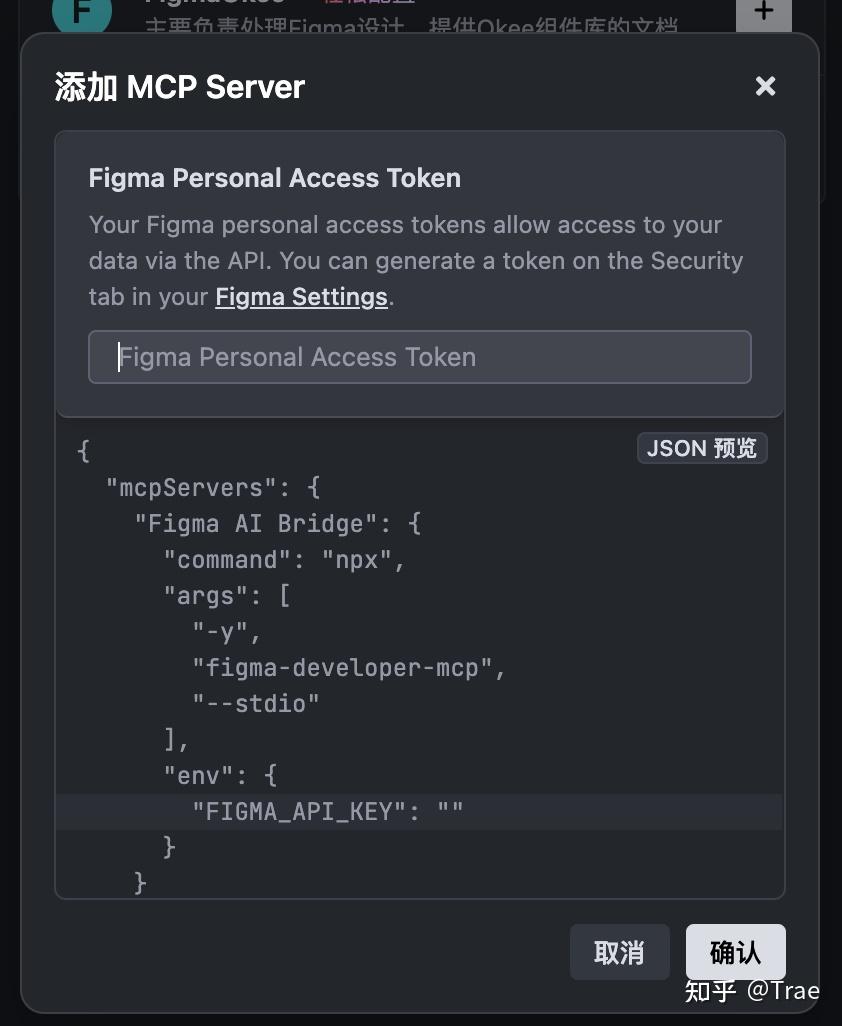The height and width of the screenshot is (1026, 842).
Task: Click the 知乎 @Trae watermark
Action: click(756, 991)
